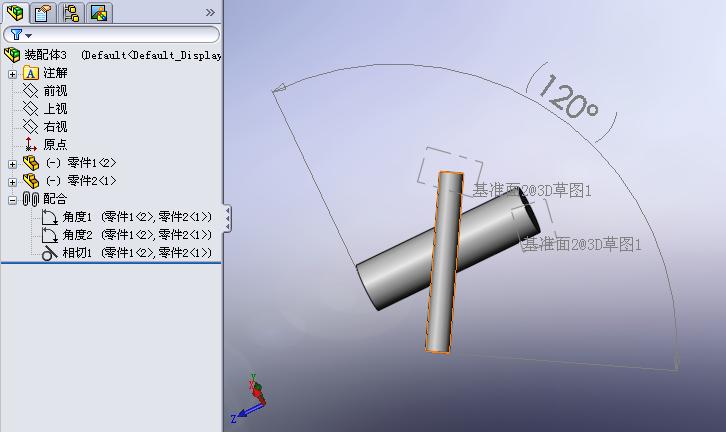Click the 角度1 (零件1<2>,零件2<1>) mate text
This screenshot has height=432, width=726.
click(137, 217)
